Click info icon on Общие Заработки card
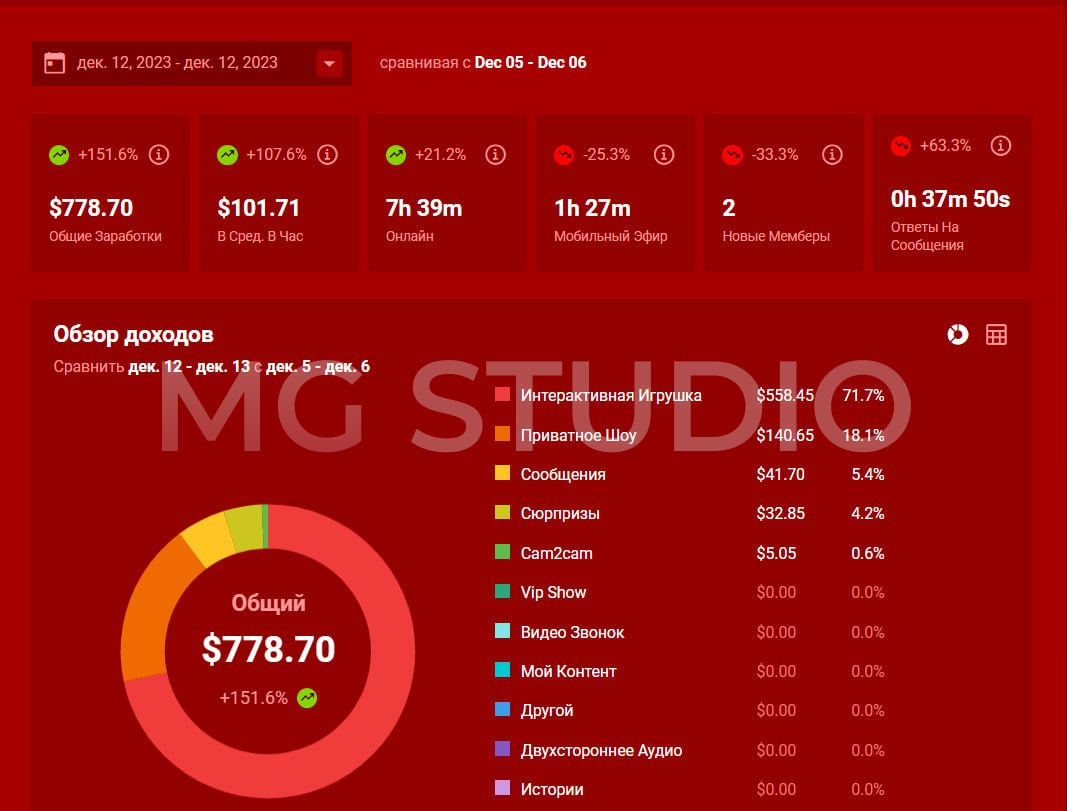Image resolution: width=1067 pixels, height=811 pixels. coord(158,155)
